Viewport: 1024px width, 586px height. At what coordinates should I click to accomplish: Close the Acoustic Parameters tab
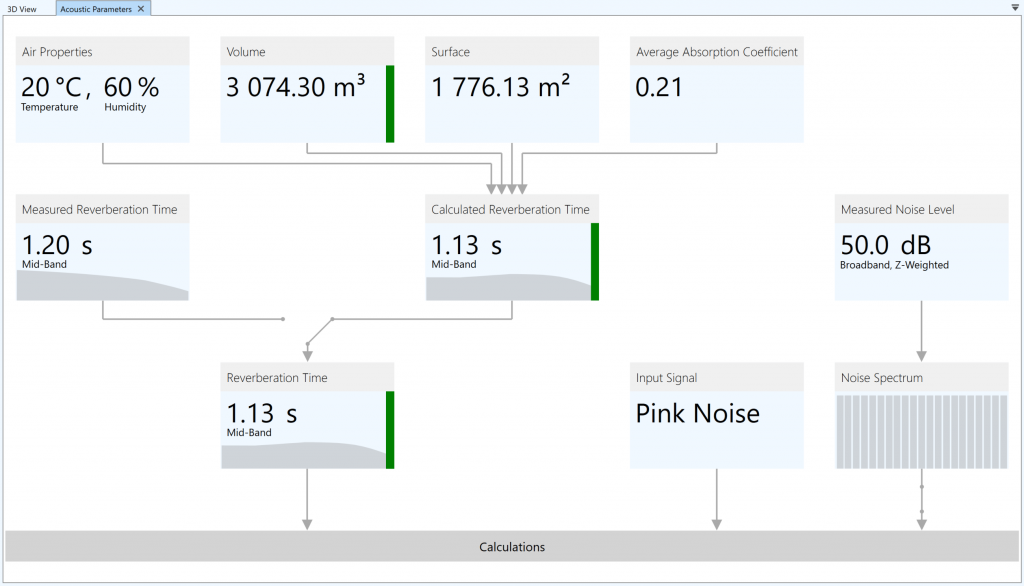pyautogui.click(x=141, y=8)
